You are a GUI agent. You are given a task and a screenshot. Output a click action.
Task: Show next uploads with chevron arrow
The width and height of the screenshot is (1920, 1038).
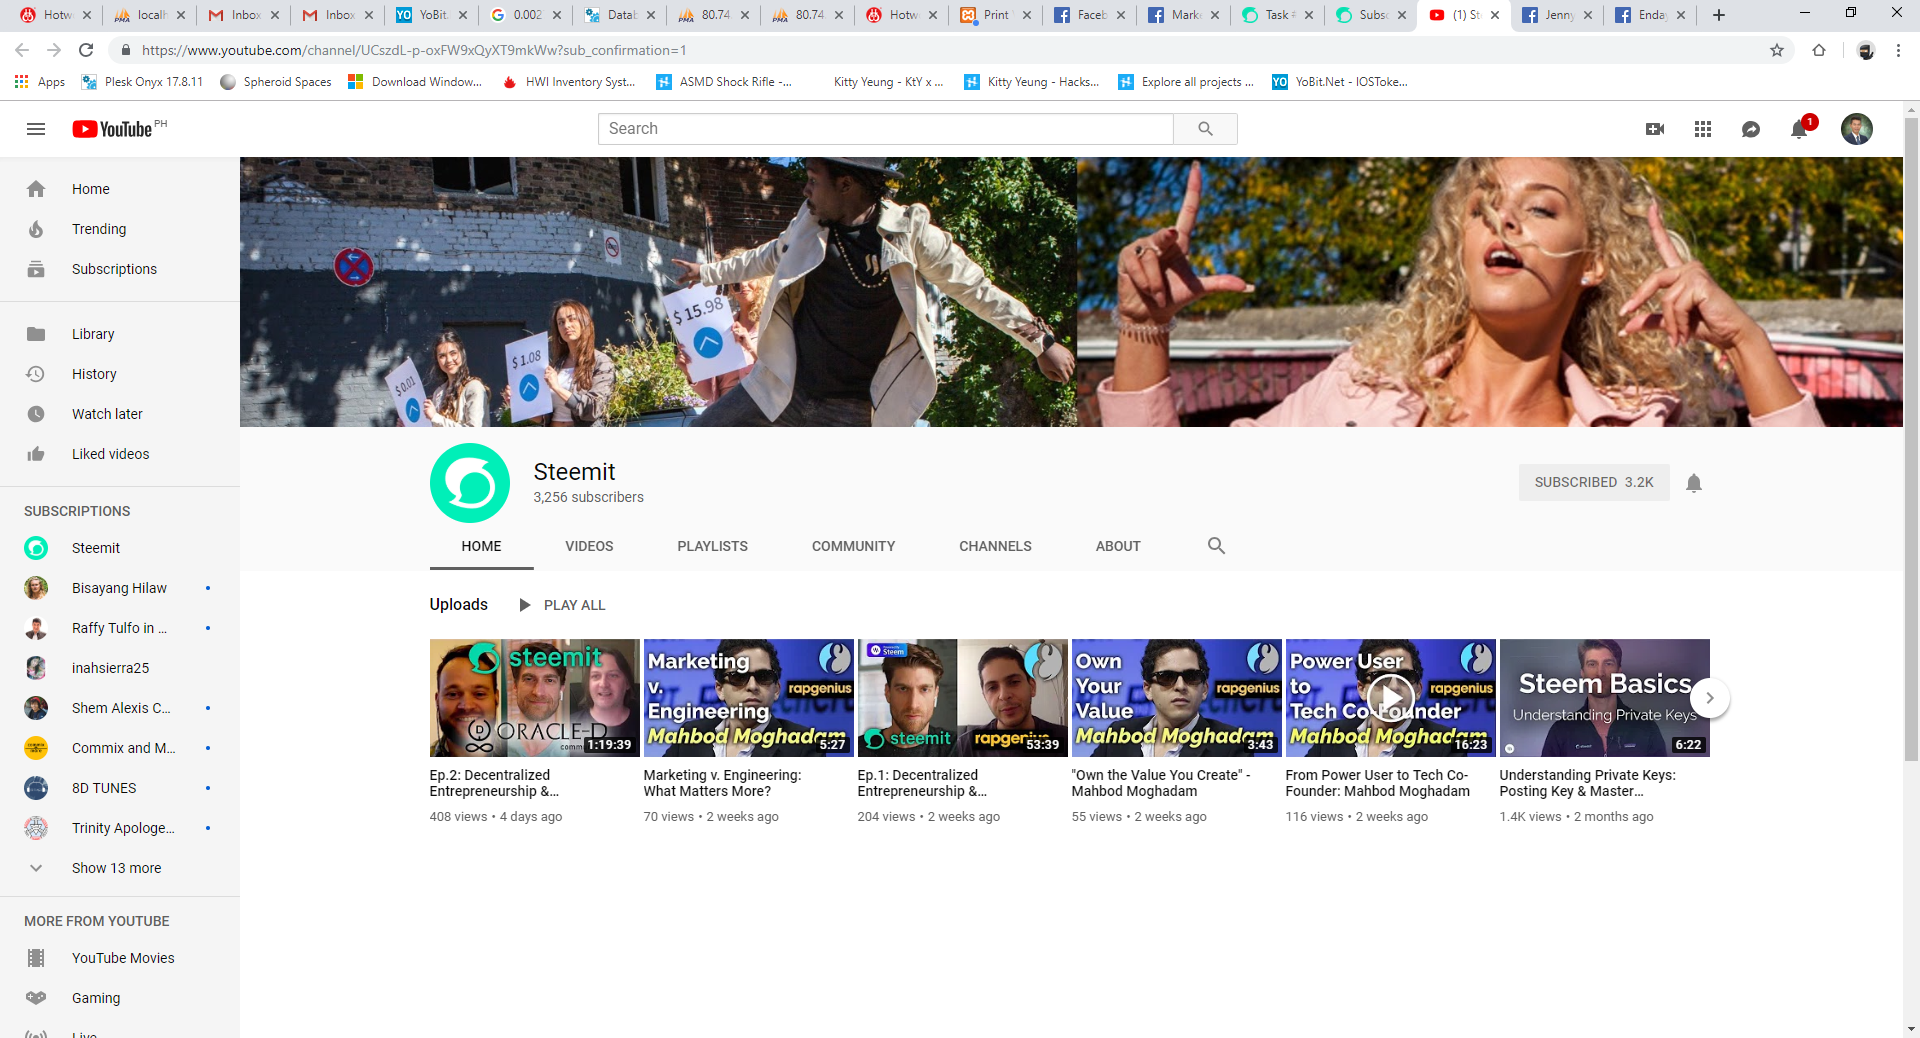tap(1710, 698)
